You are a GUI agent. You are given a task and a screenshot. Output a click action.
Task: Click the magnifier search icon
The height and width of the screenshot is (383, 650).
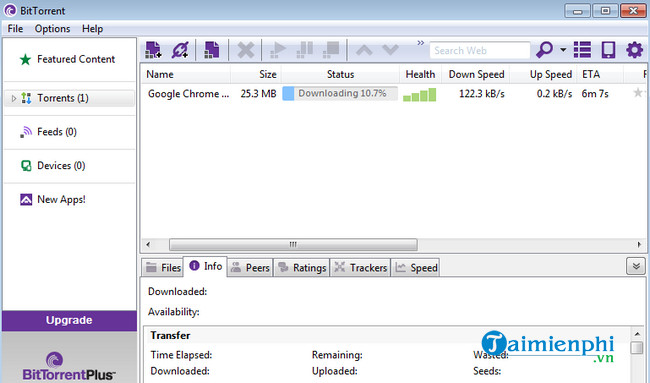544,50
